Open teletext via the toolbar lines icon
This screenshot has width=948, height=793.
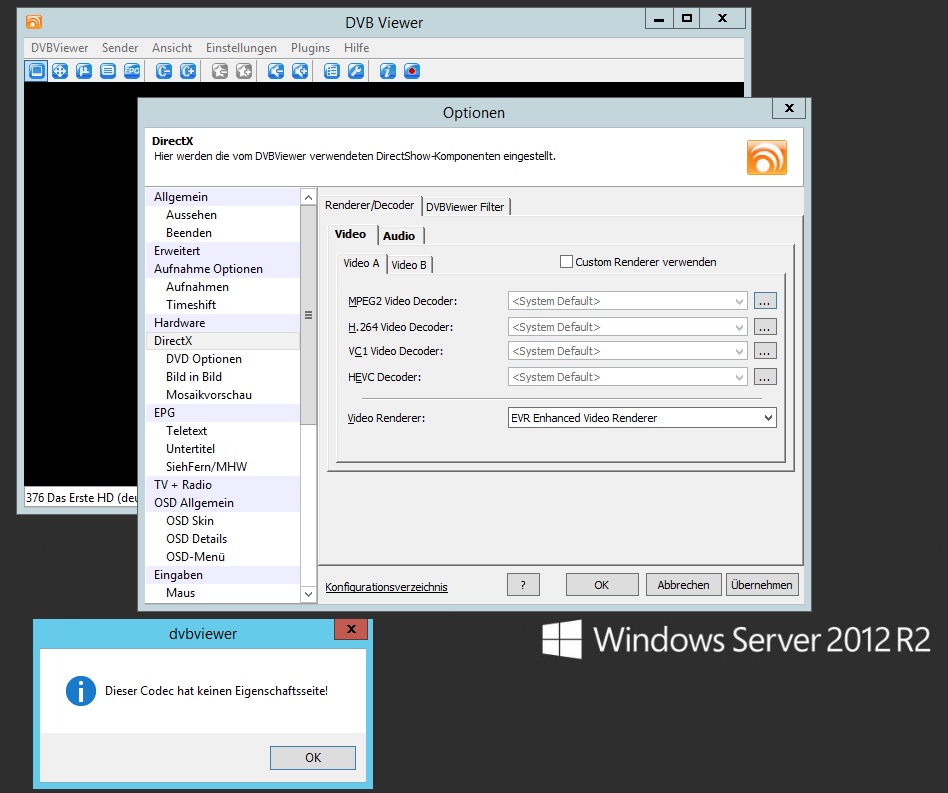(x=108, y=71)
